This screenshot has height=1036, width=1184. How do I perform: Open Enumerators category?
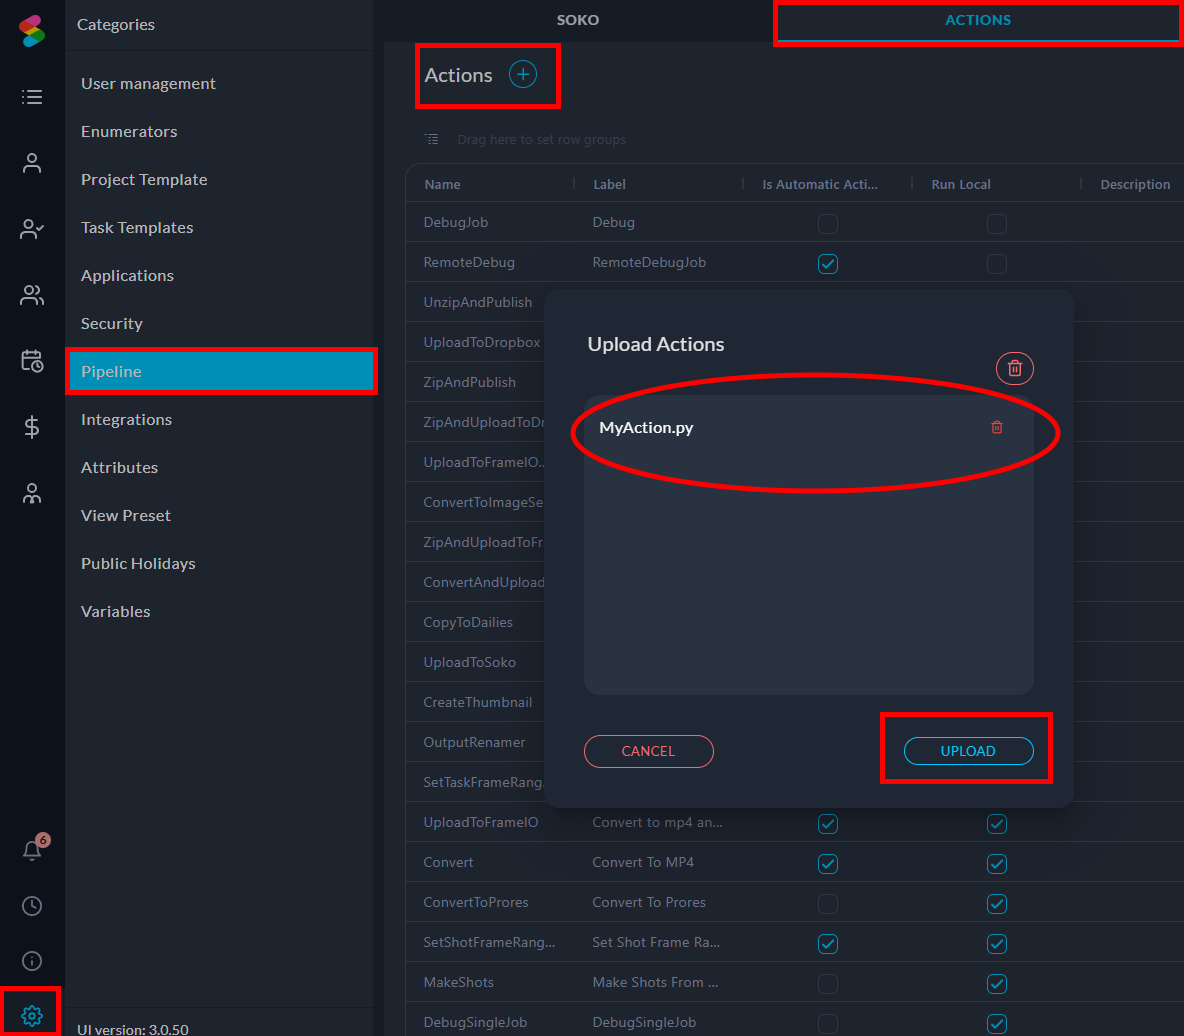coord(129,131)
